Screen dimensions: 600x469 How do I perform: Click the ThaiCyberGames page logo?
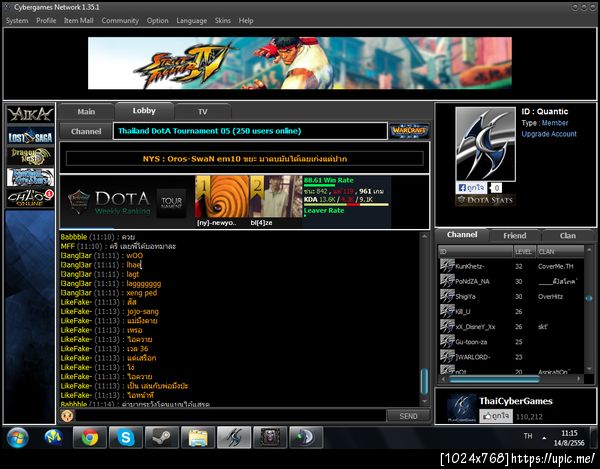(x=461, y=408)
